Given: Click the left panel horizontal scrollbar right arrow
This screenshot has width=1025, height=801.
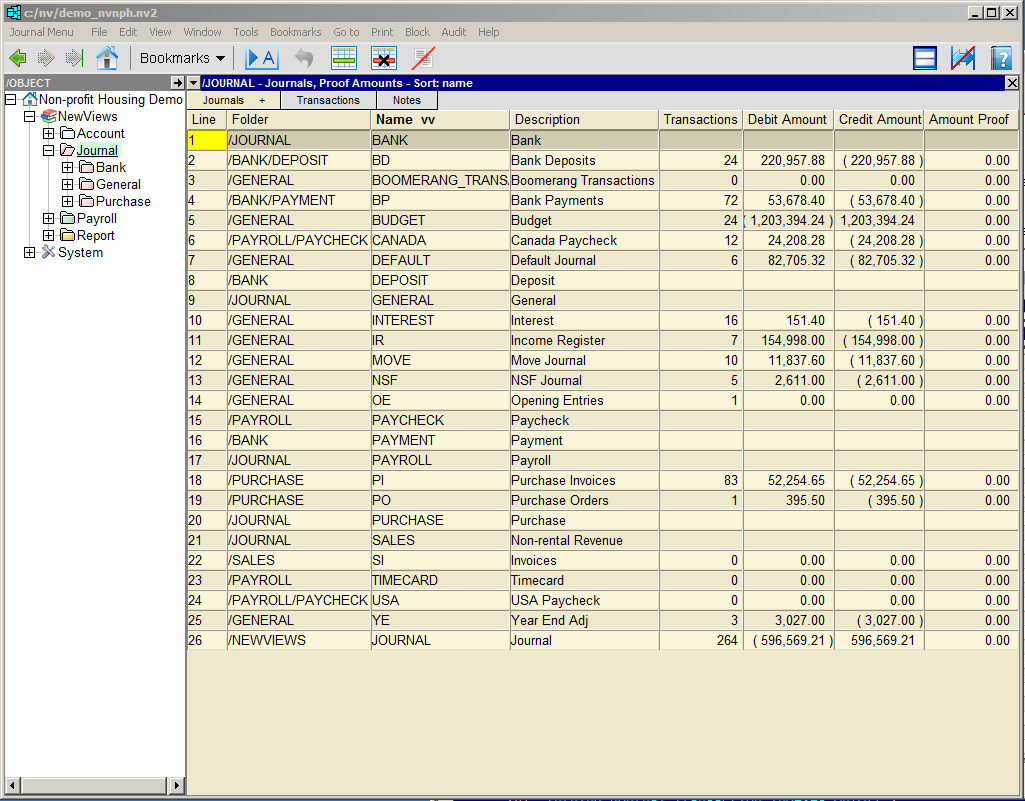Looking at the screenshot, I should tap(178, 785).
